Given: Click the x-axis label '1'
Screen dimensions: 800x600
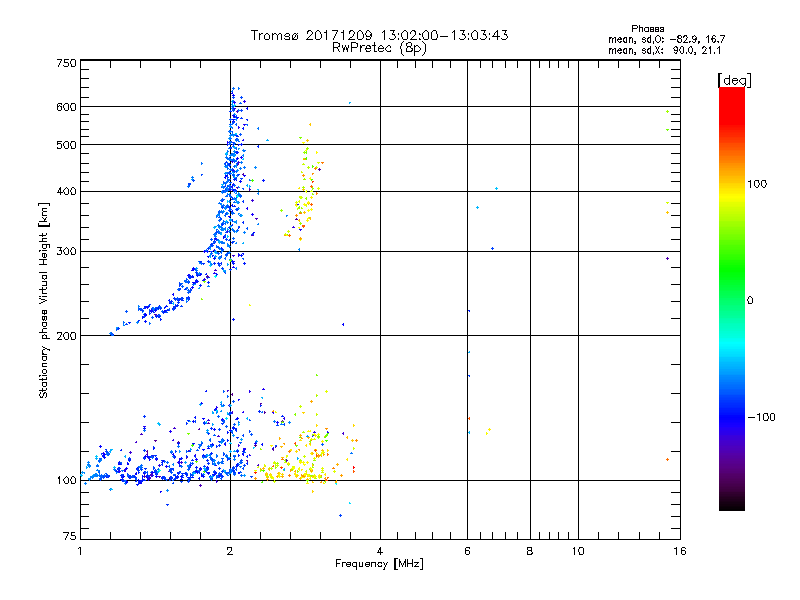Looking at the screenshot, I should coord(81,551).
